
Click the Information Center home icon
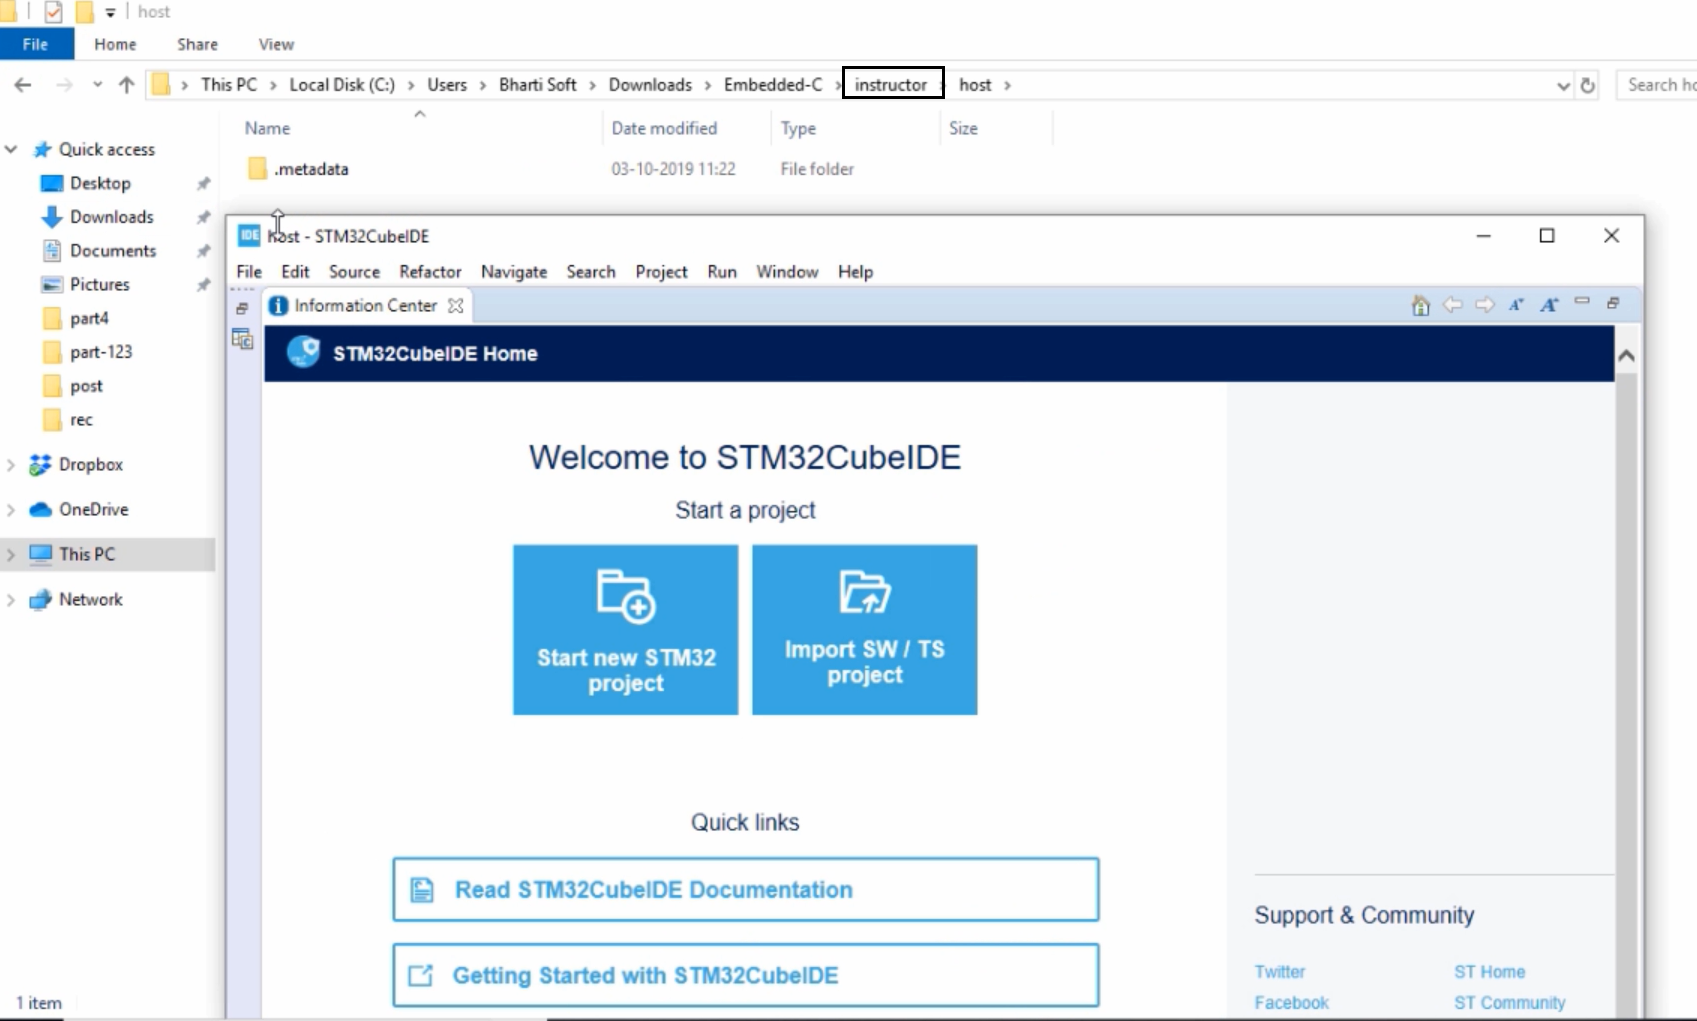(1420, 305)
